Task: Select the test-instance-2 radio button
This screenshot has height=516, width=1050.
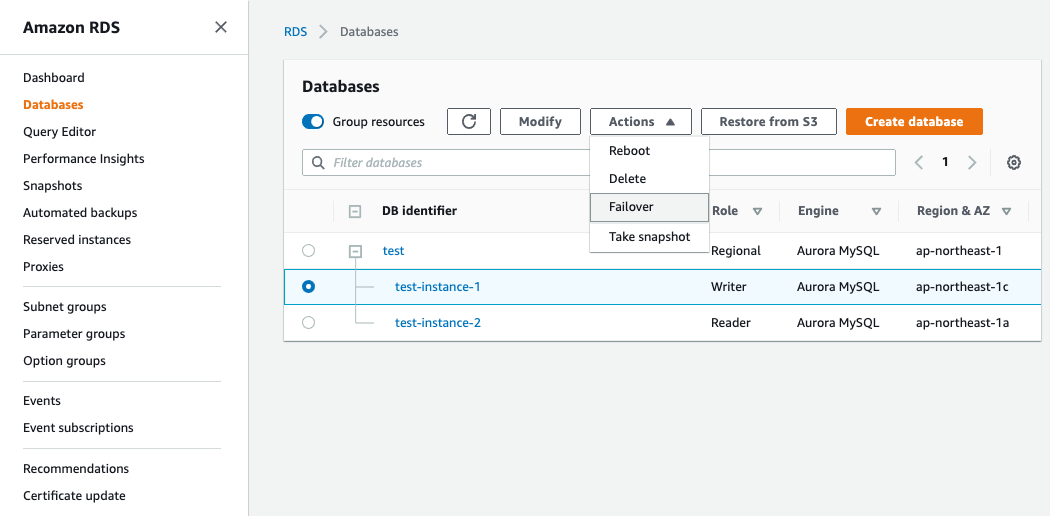Action: (308, 323)
